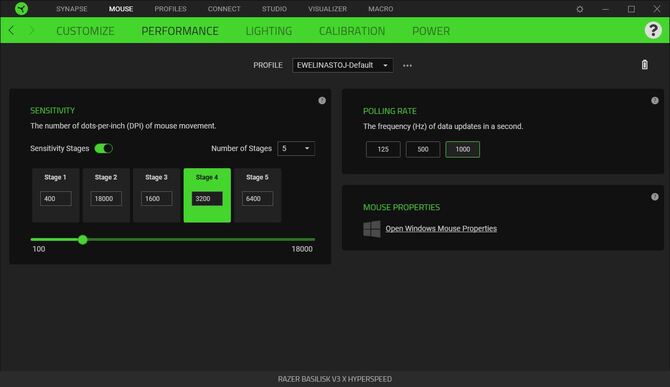Go to the Power subtab

pyautogui.click(x=431, y=31)
